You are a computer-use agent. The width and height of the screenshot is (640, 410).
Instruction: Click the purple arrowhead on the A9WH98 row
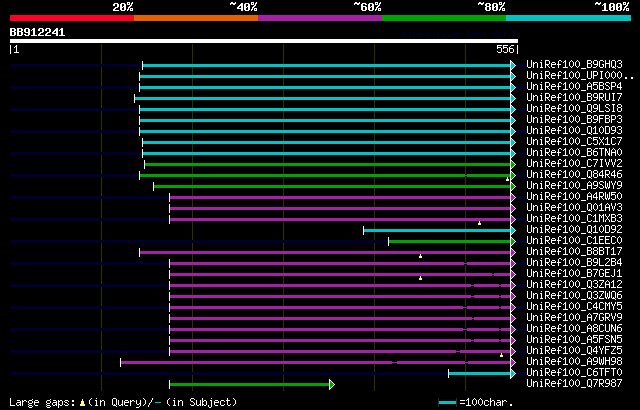pos(513,363)
